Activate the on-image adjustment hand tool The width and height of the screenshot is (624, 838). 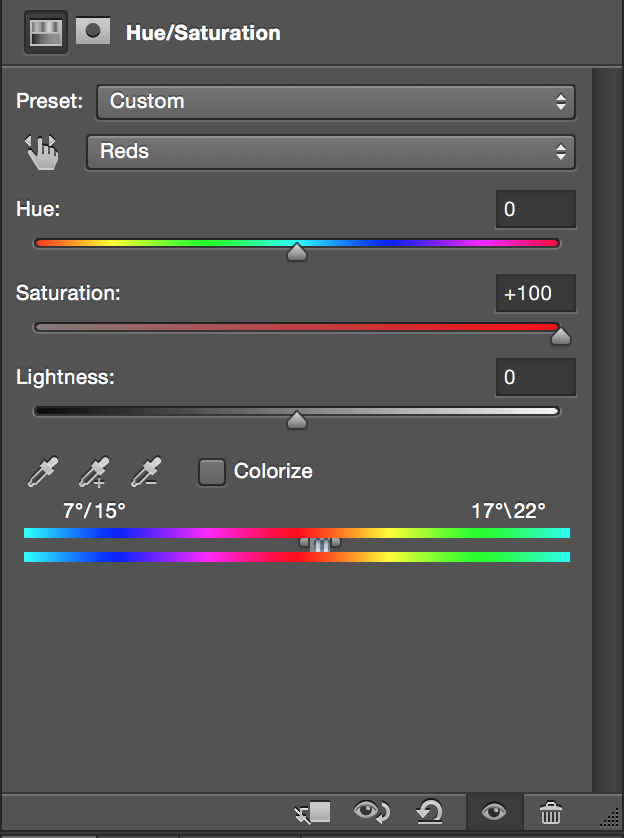(42, 152)
